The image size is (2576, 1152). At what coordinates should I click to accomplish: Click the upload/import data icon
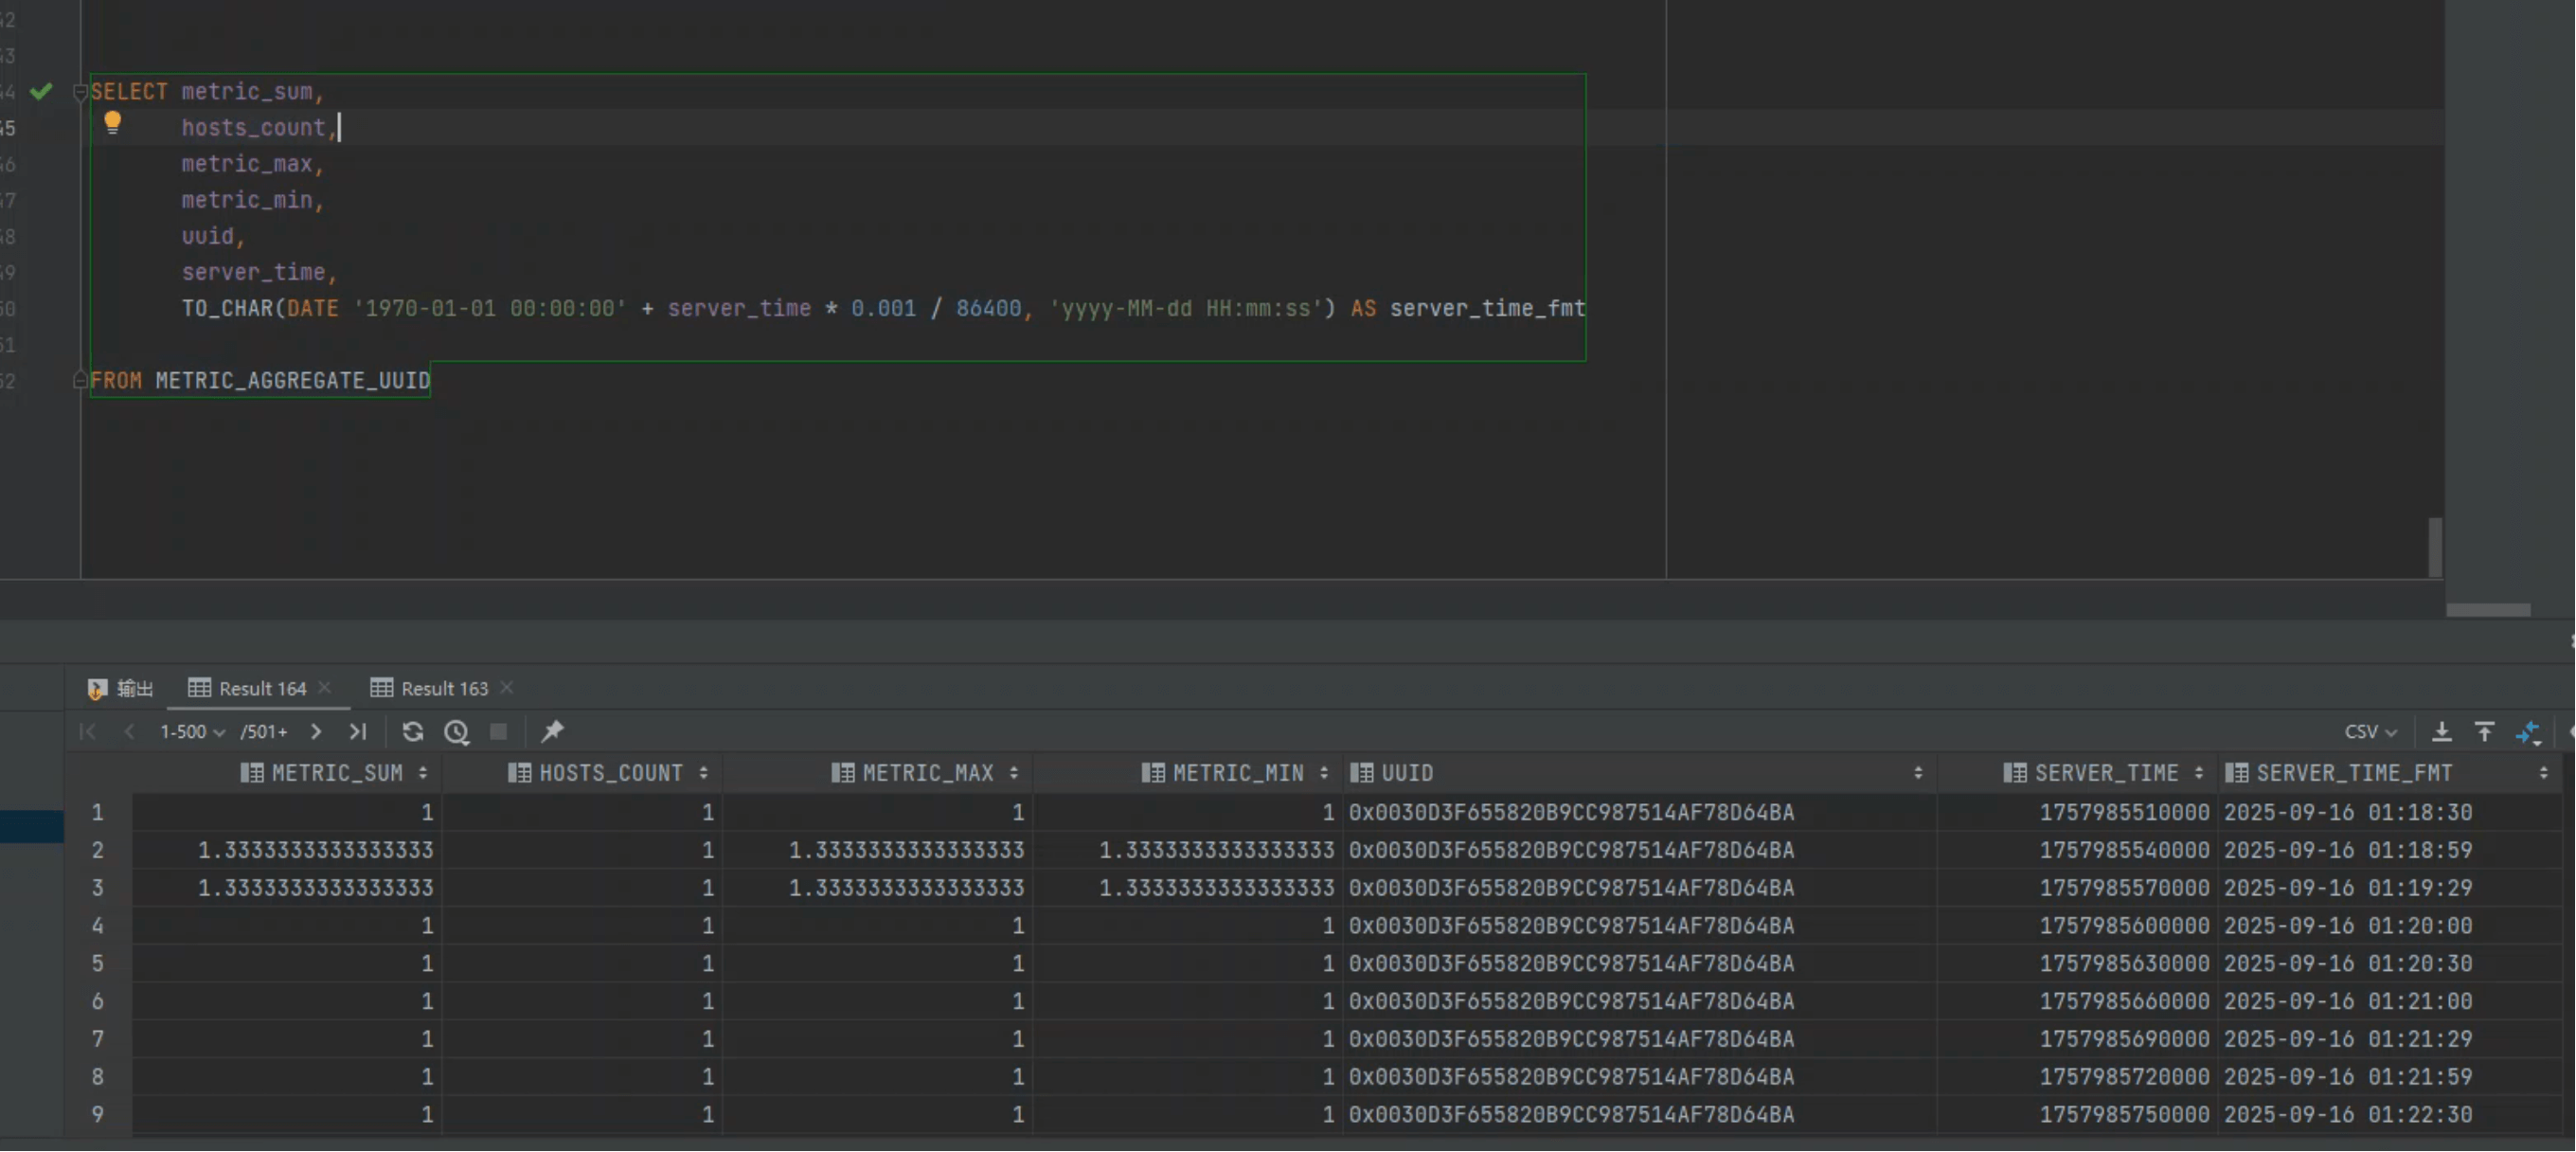(2486, 732)
